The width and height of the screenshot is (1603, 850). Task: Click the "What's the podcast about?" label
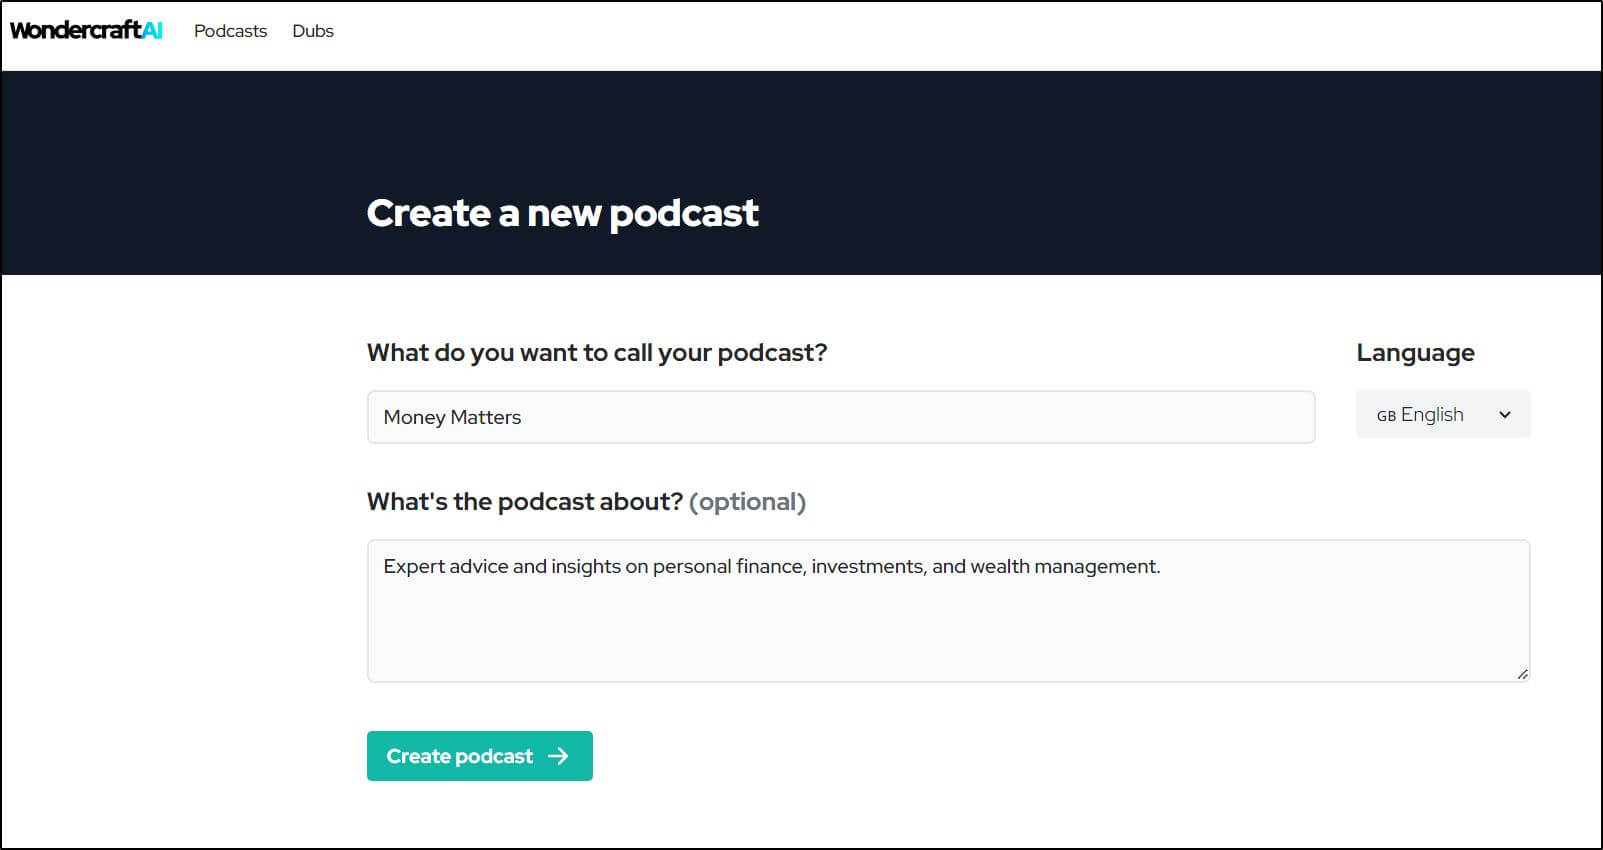coord(524,502)
